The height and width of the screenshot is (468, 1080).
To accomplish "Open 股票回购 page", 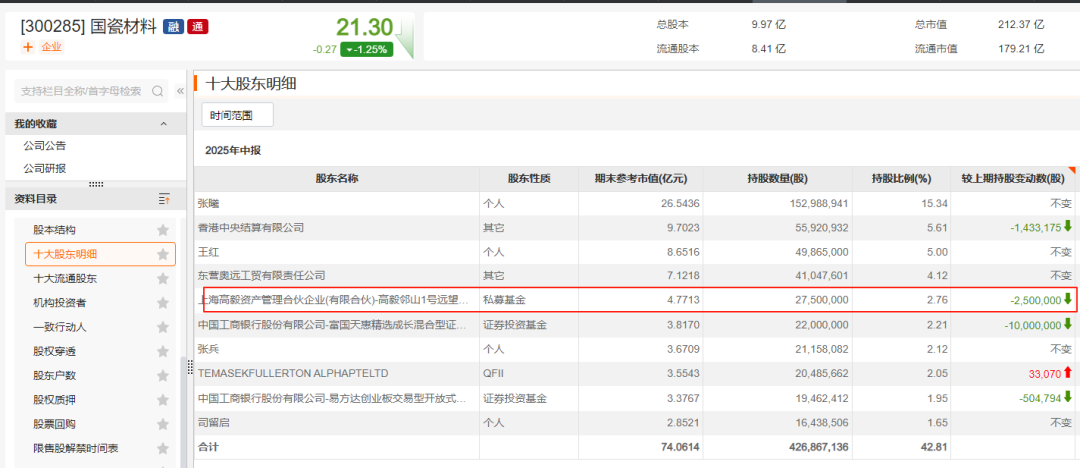I will tap(54, 425).
